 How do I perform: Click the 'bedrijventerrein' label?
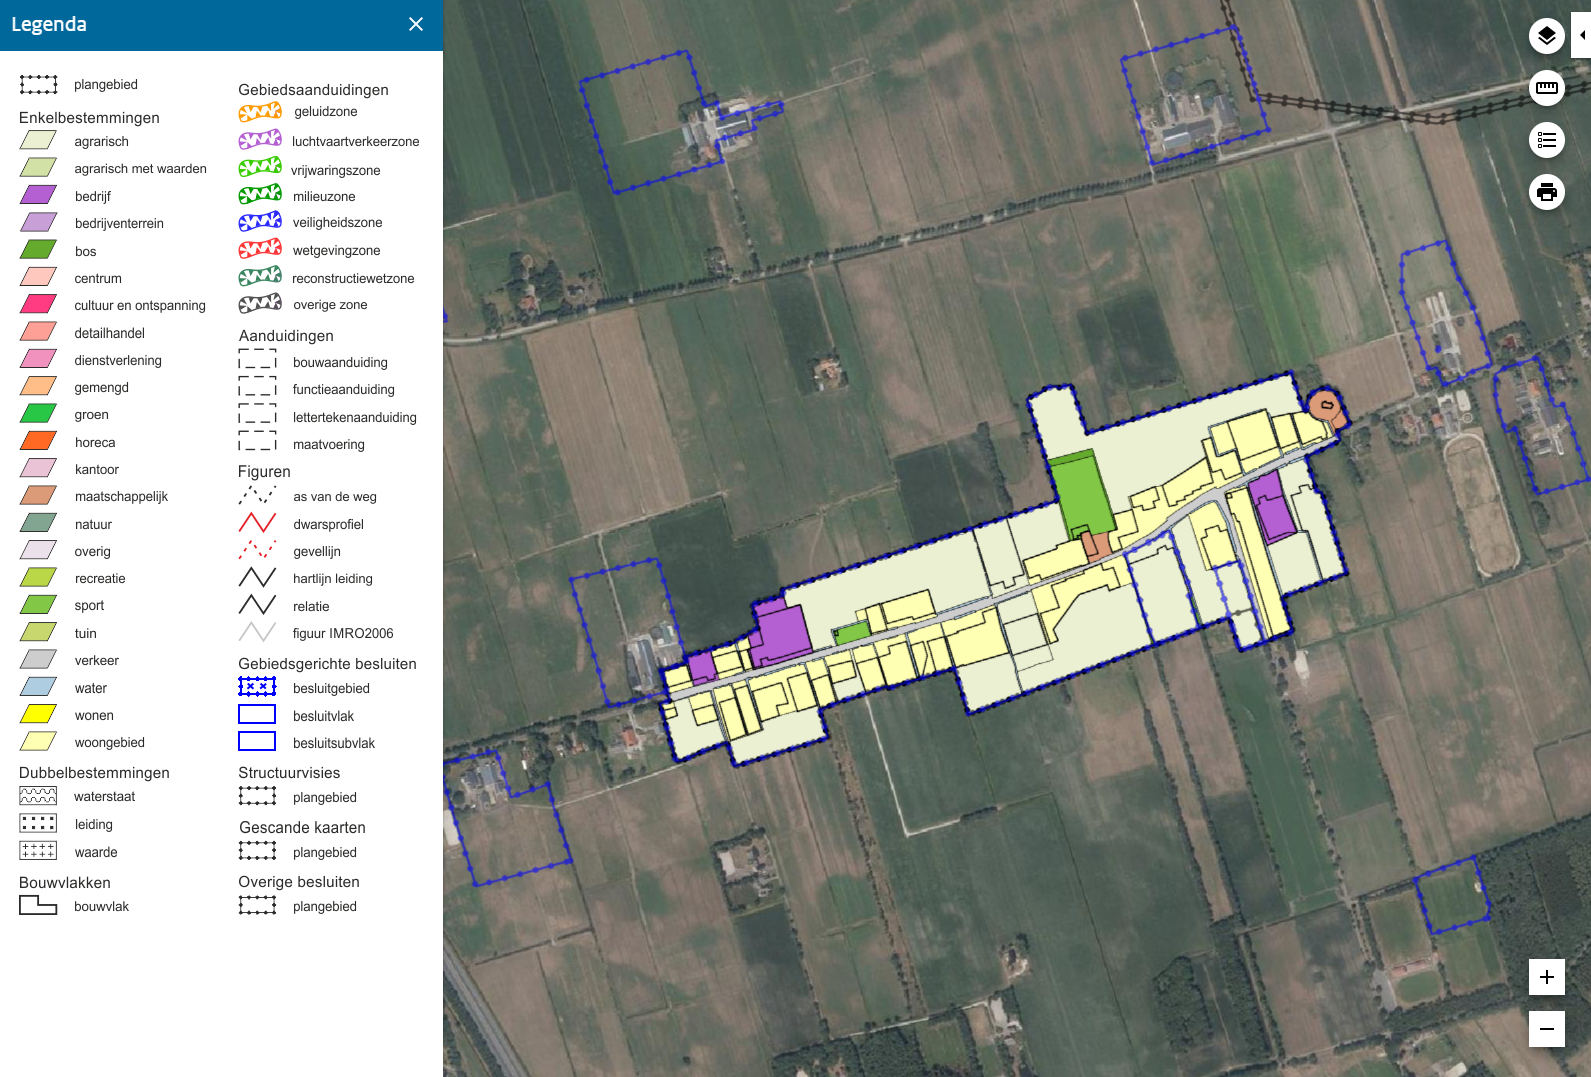click(x=119, y=224)
